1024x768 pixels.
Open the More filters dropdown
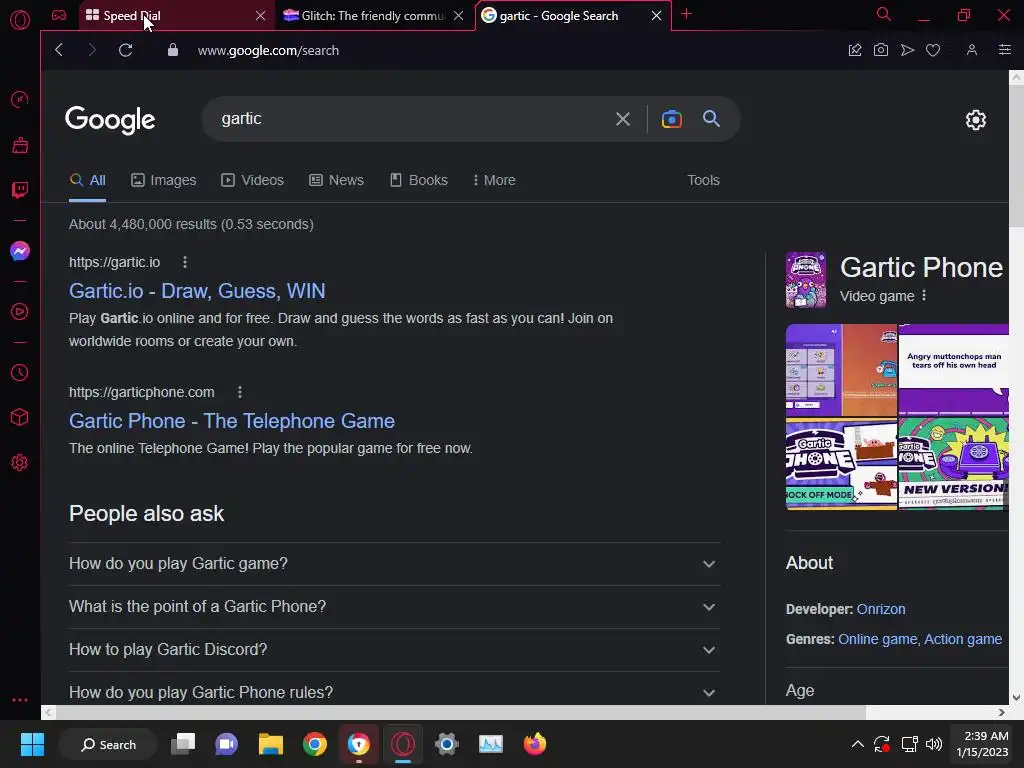(494, 180)
